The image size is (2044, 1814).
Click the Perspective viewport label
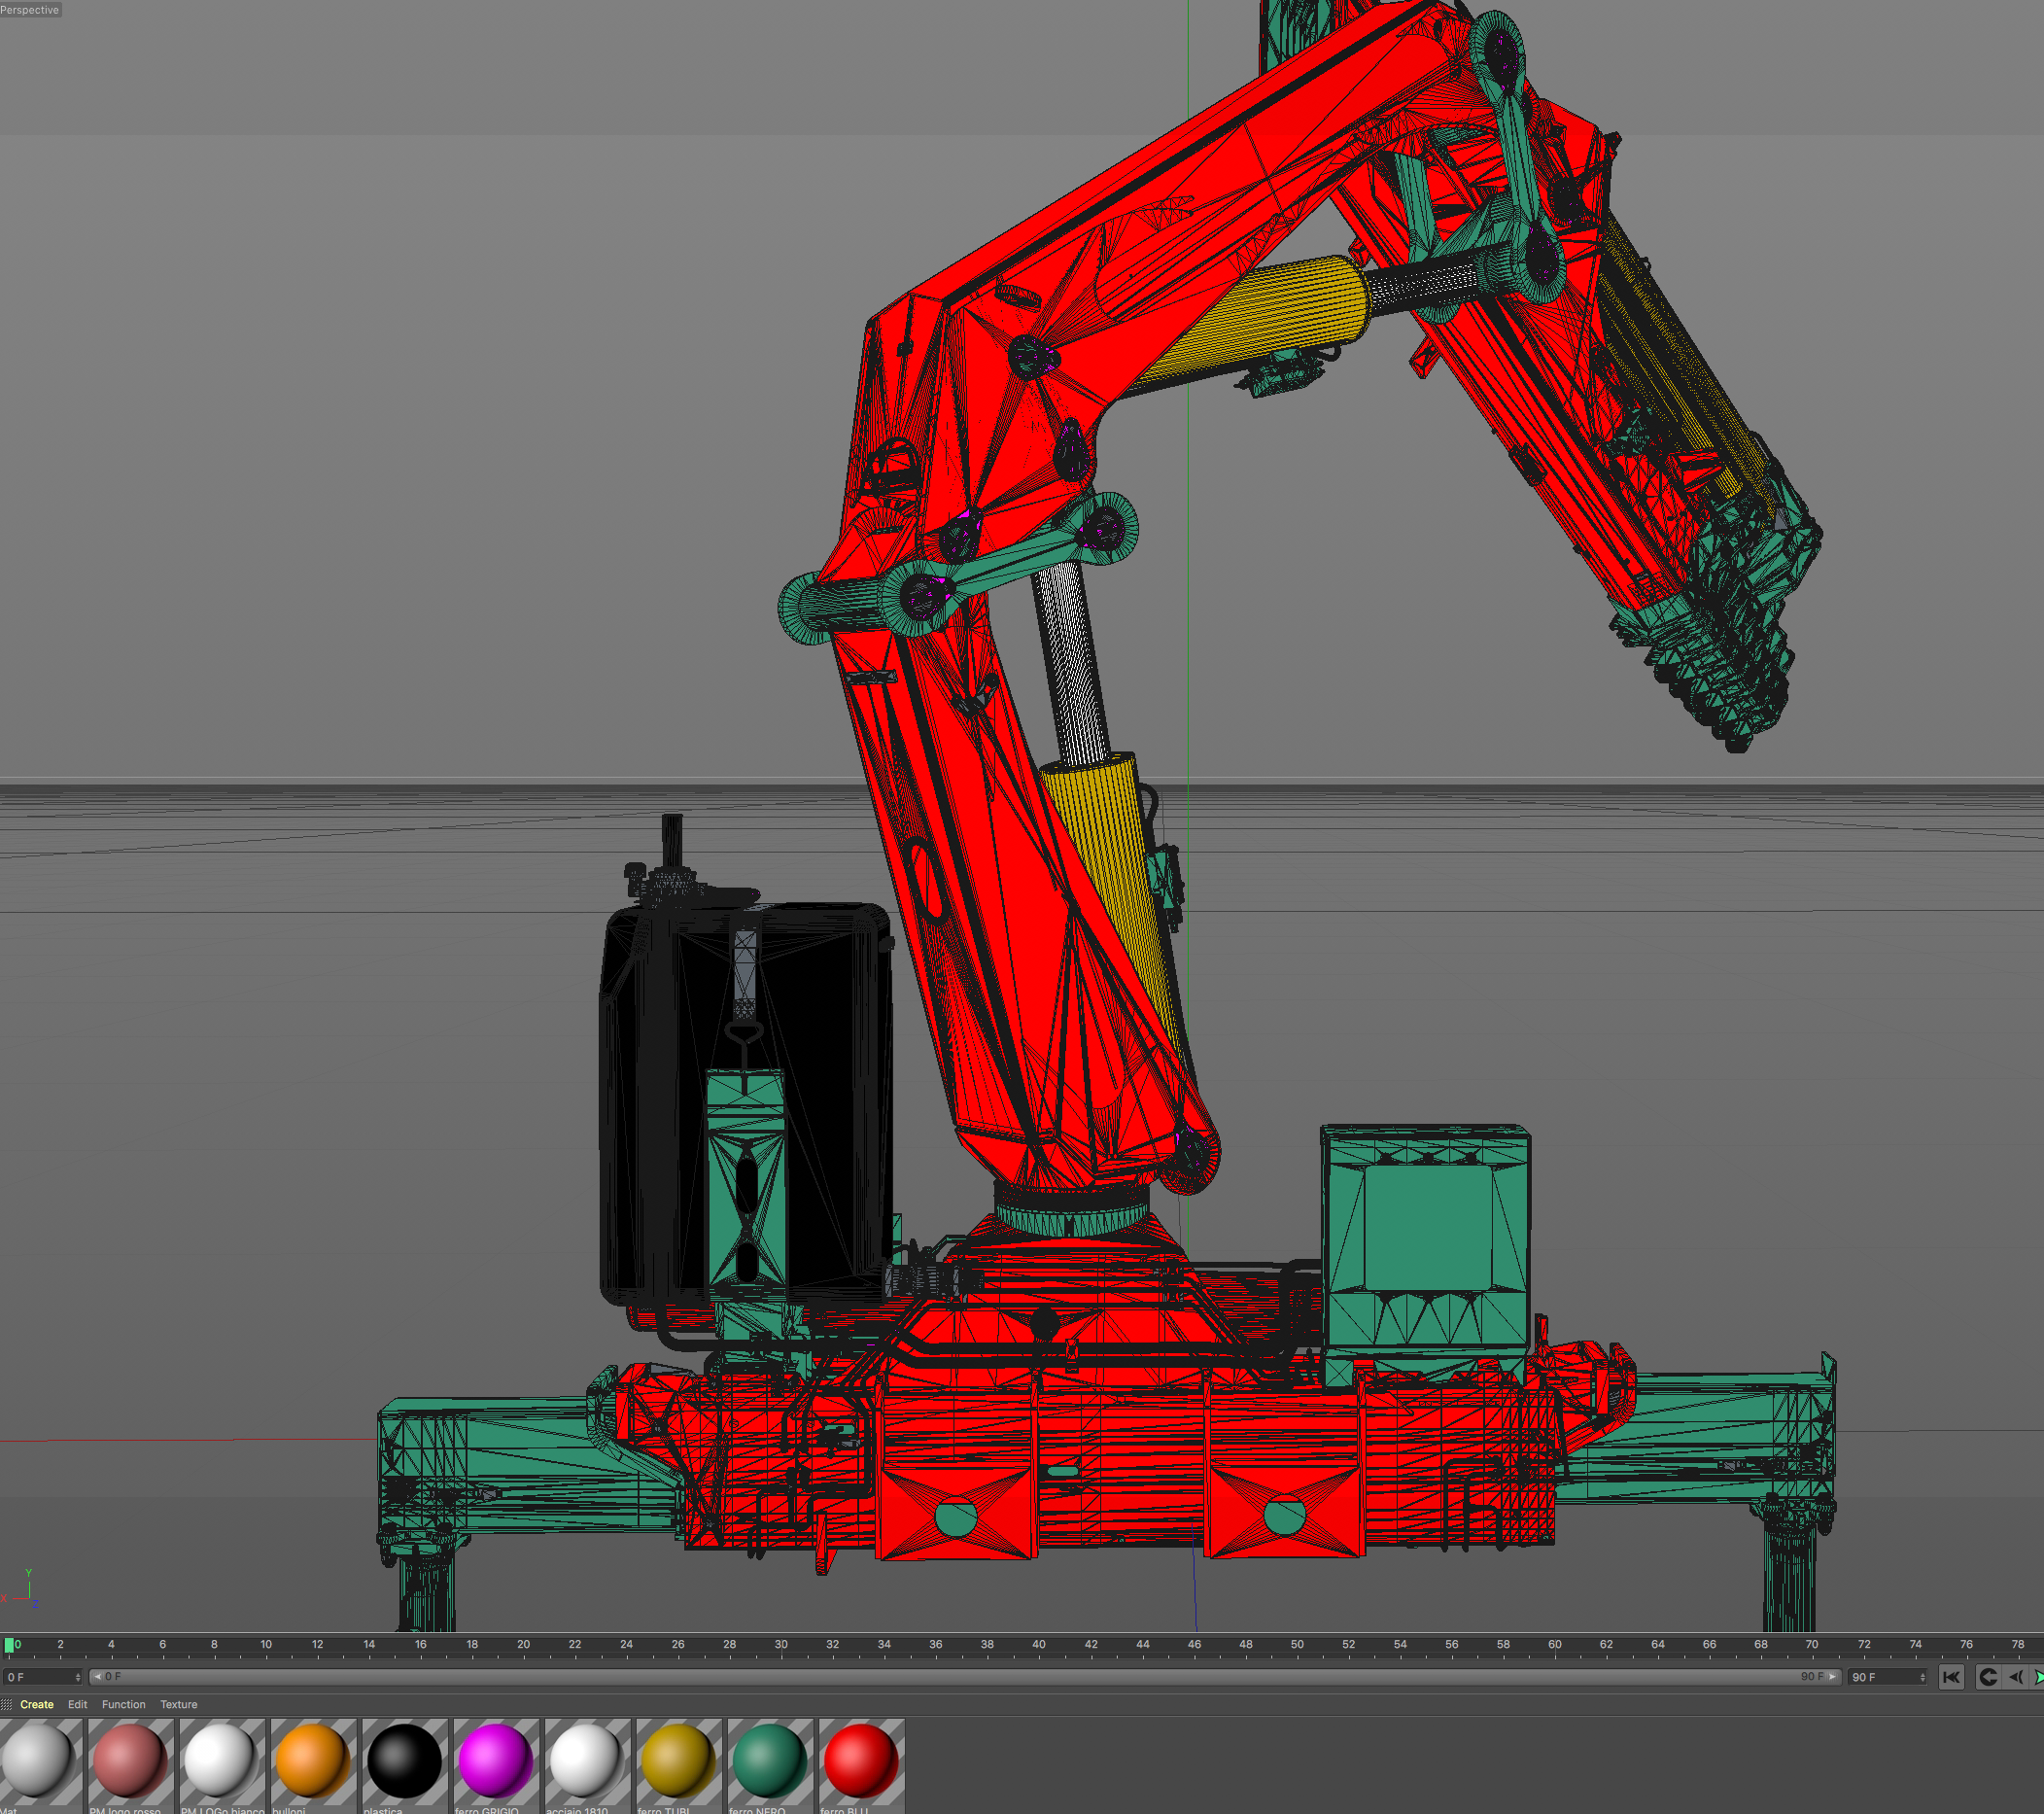[30, 10]
